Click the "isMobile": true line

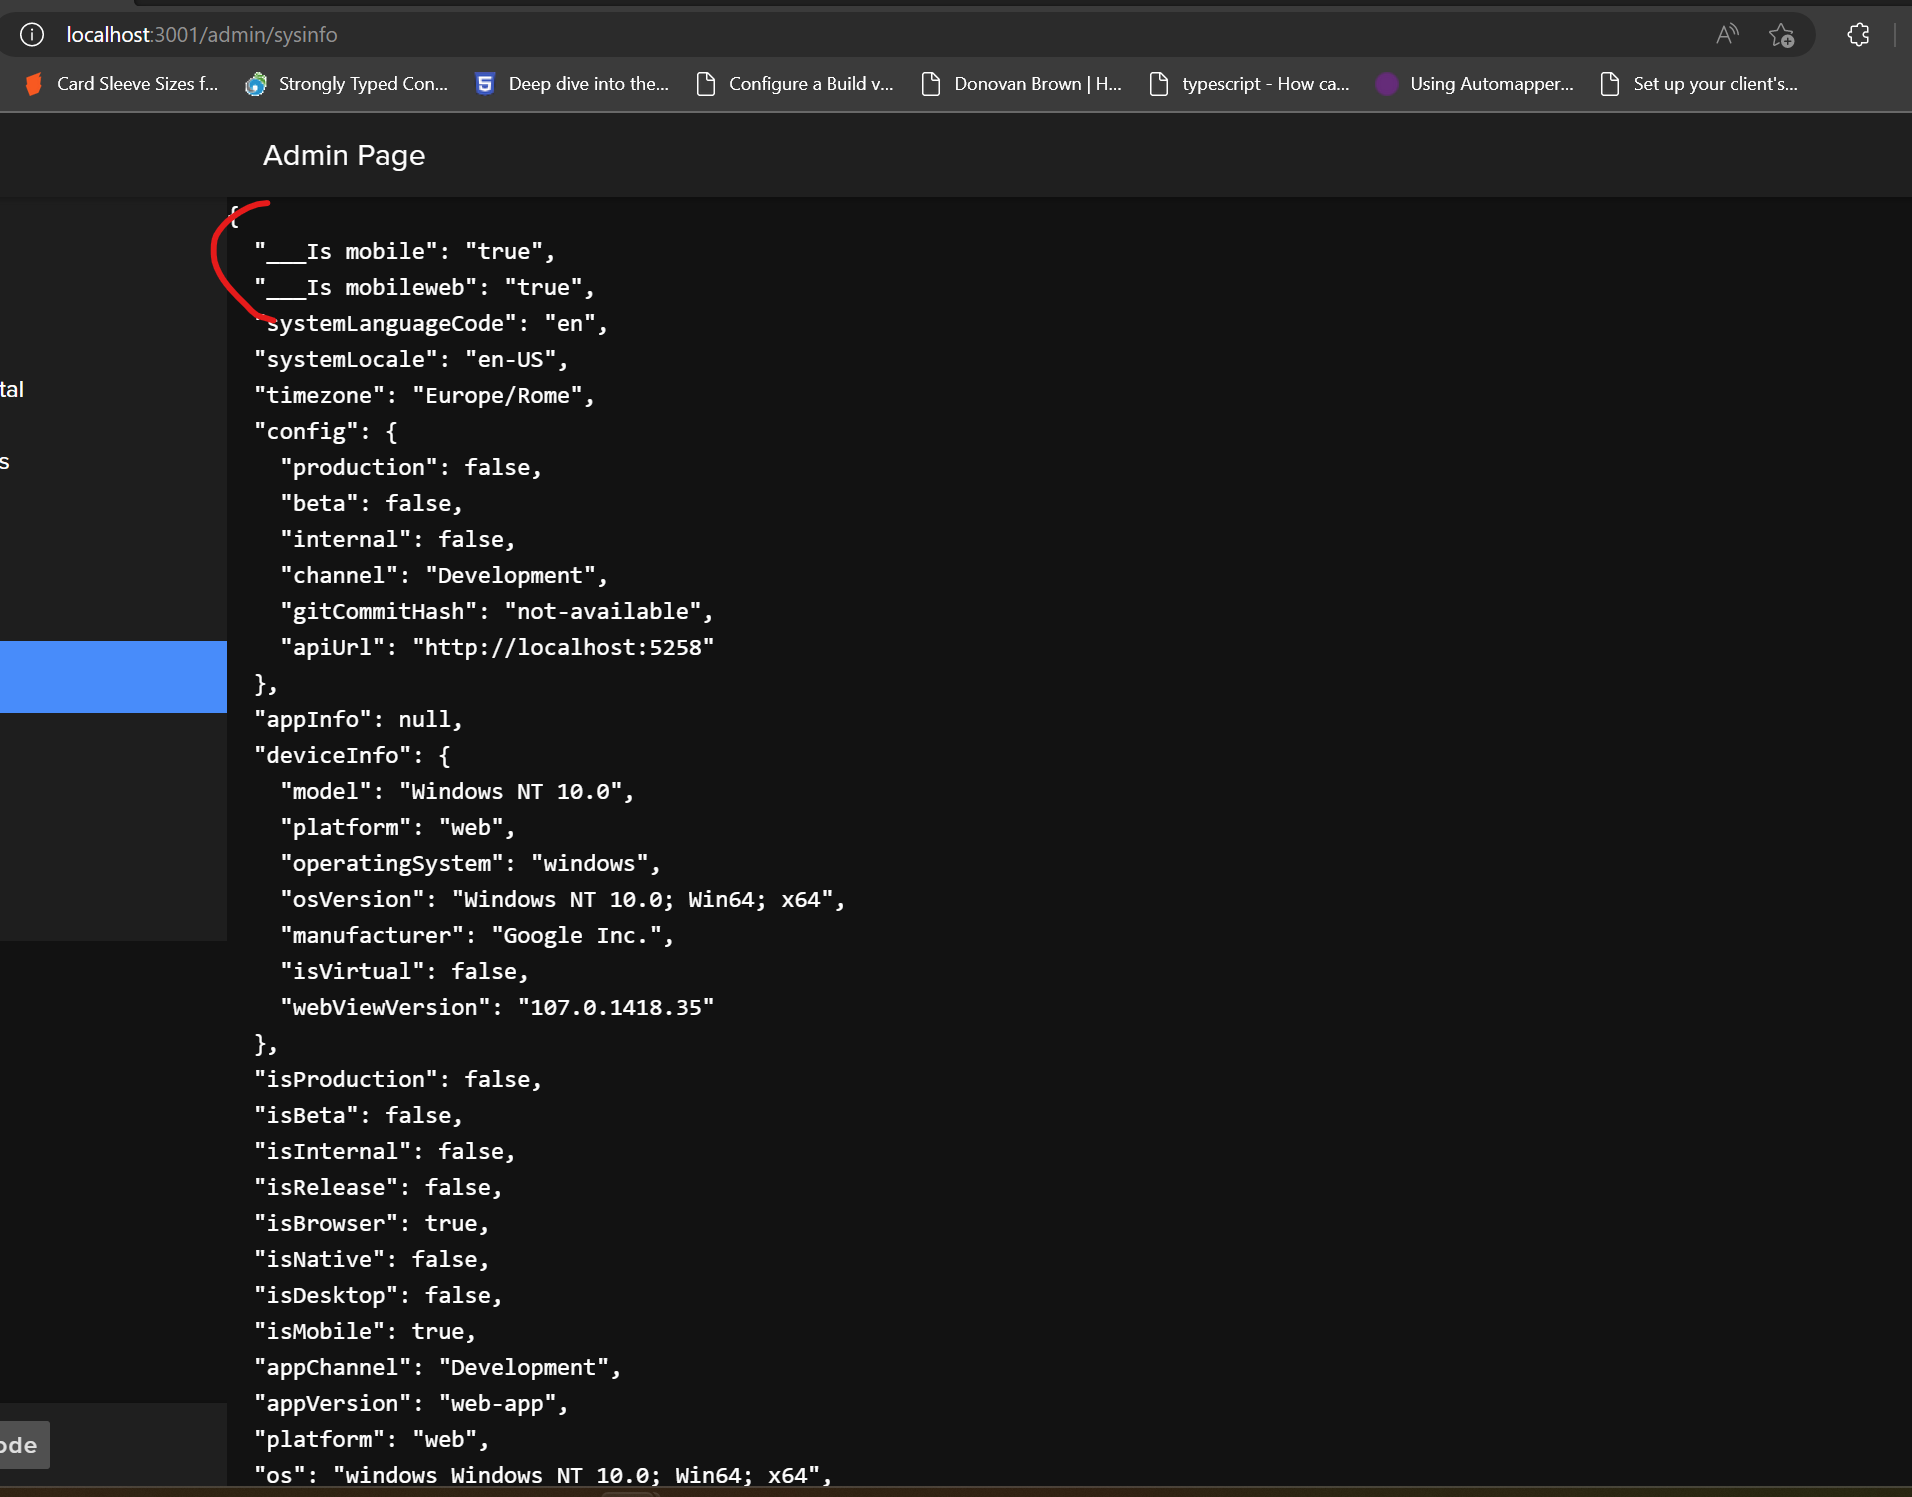tap(365, 1332)
